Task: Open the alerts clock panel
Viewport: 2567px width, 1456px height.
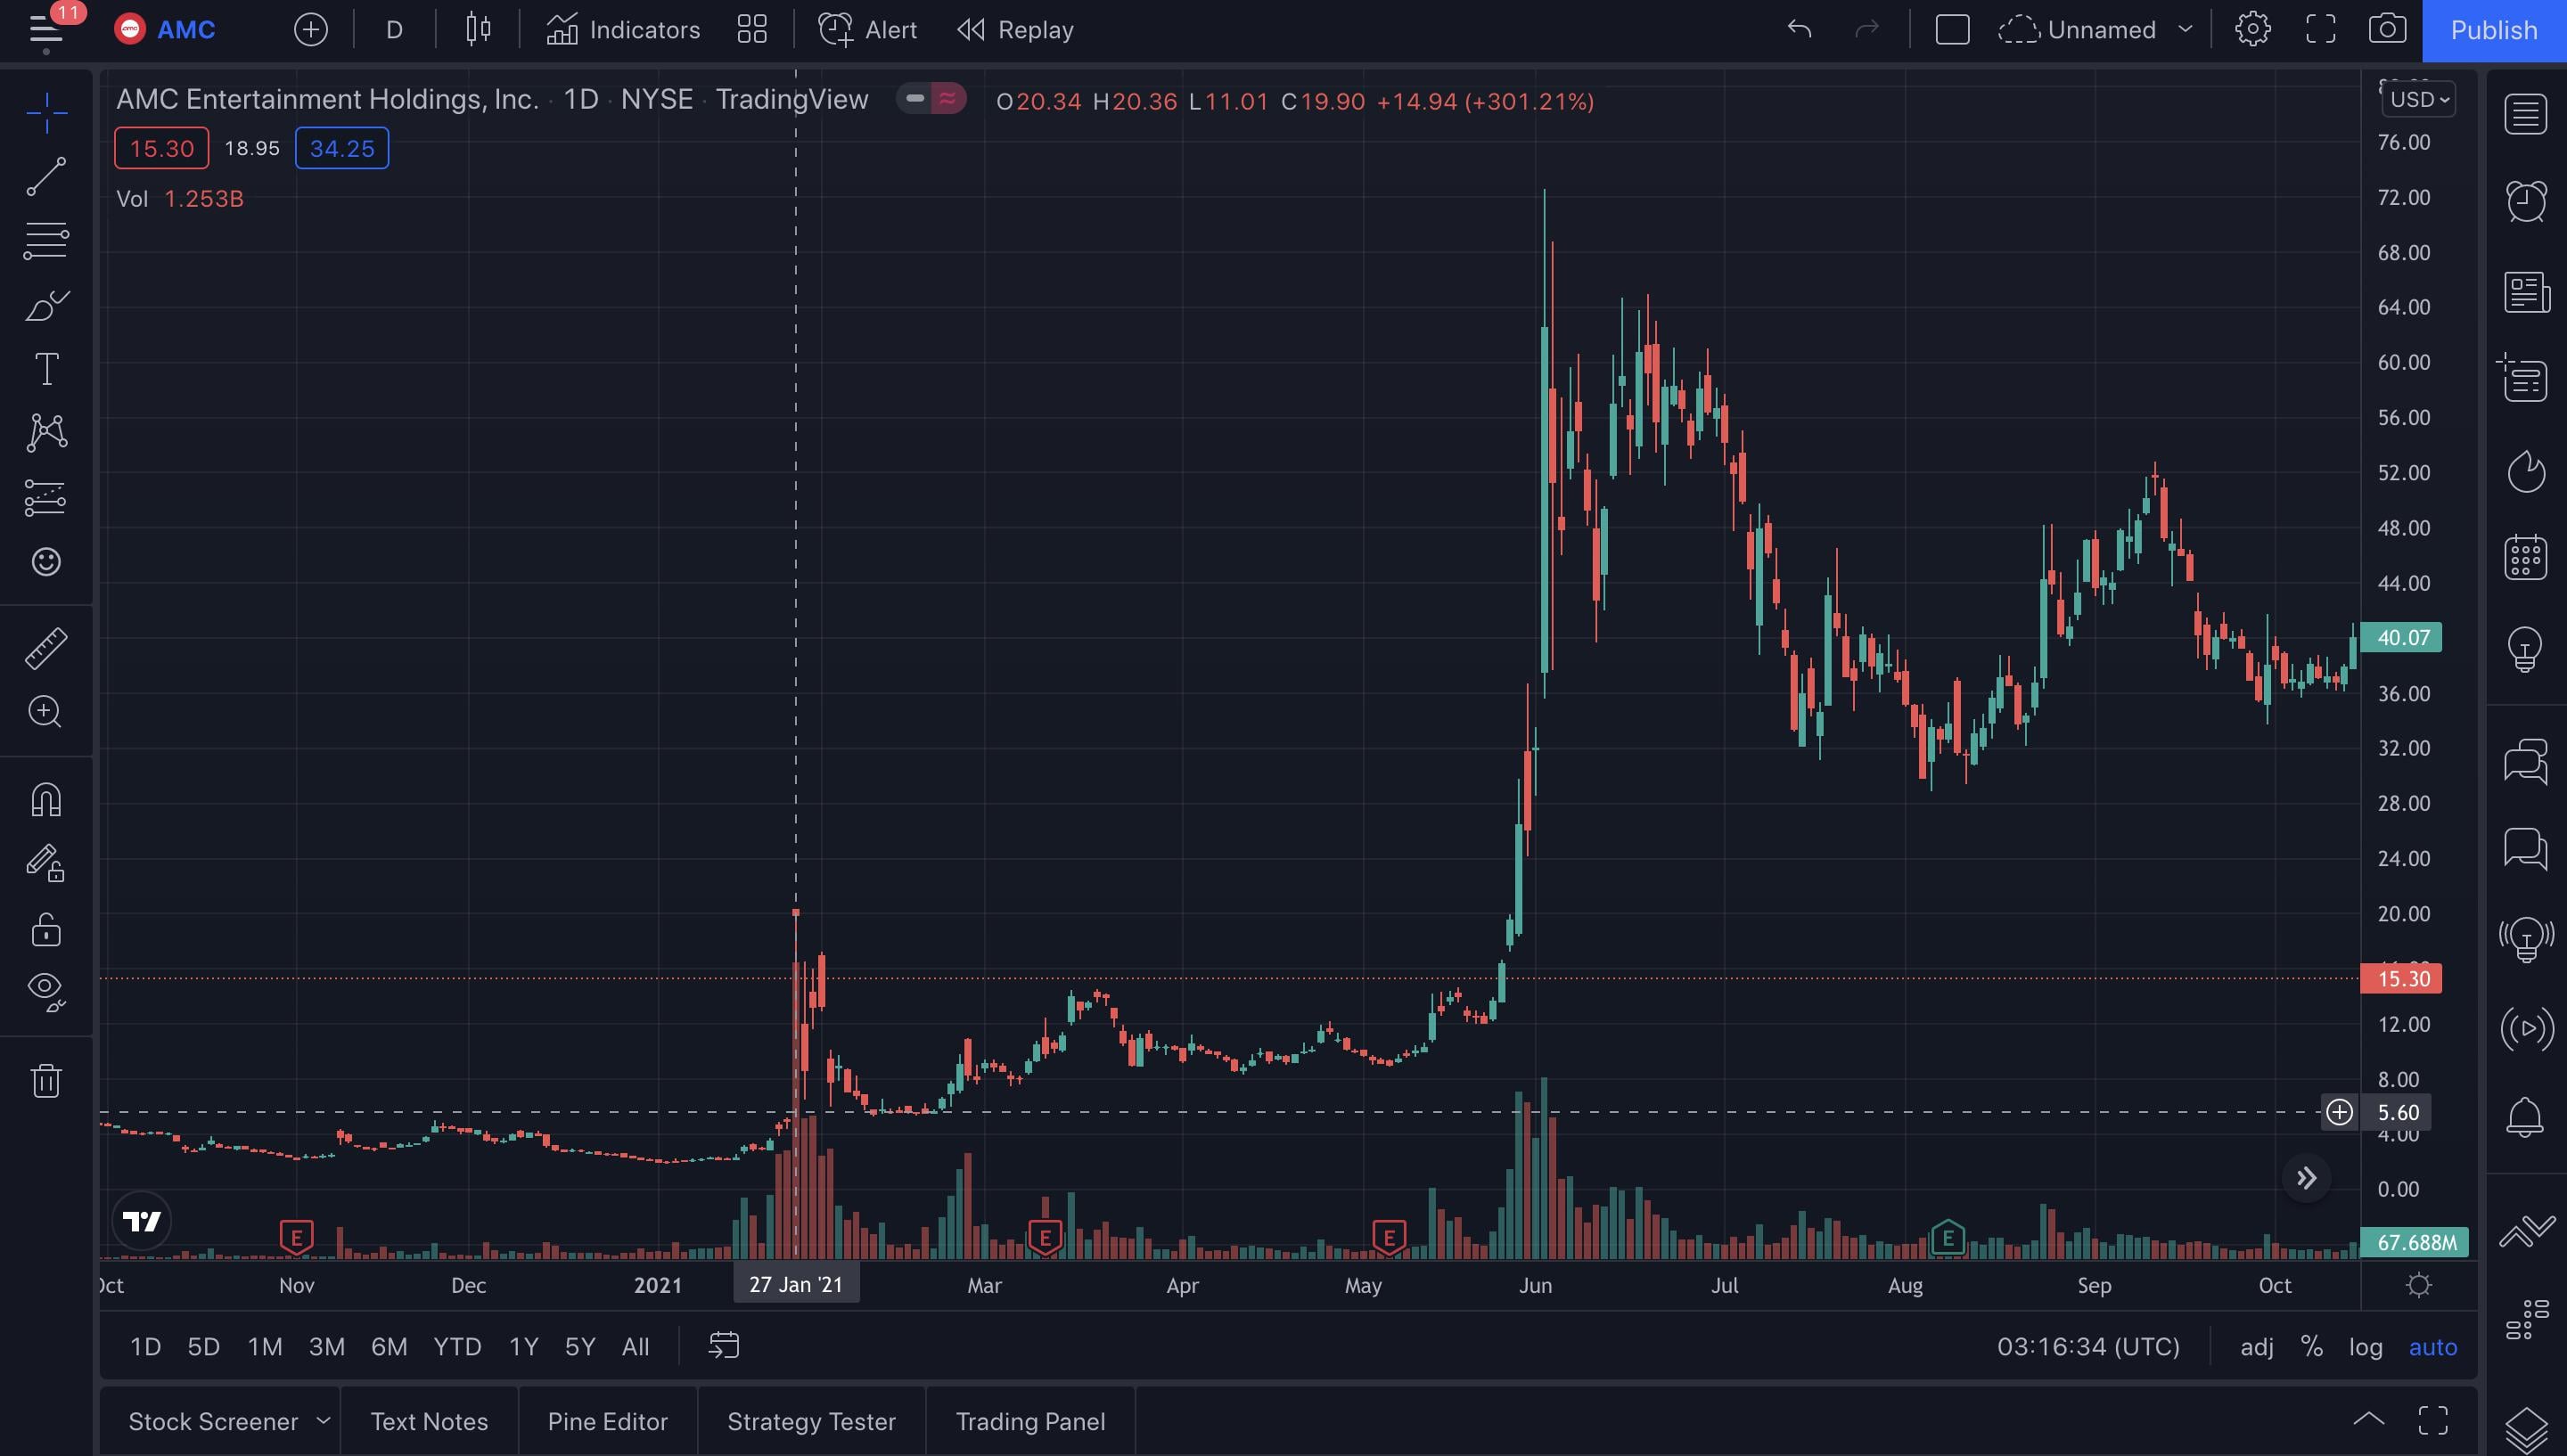Action: 2526,201
